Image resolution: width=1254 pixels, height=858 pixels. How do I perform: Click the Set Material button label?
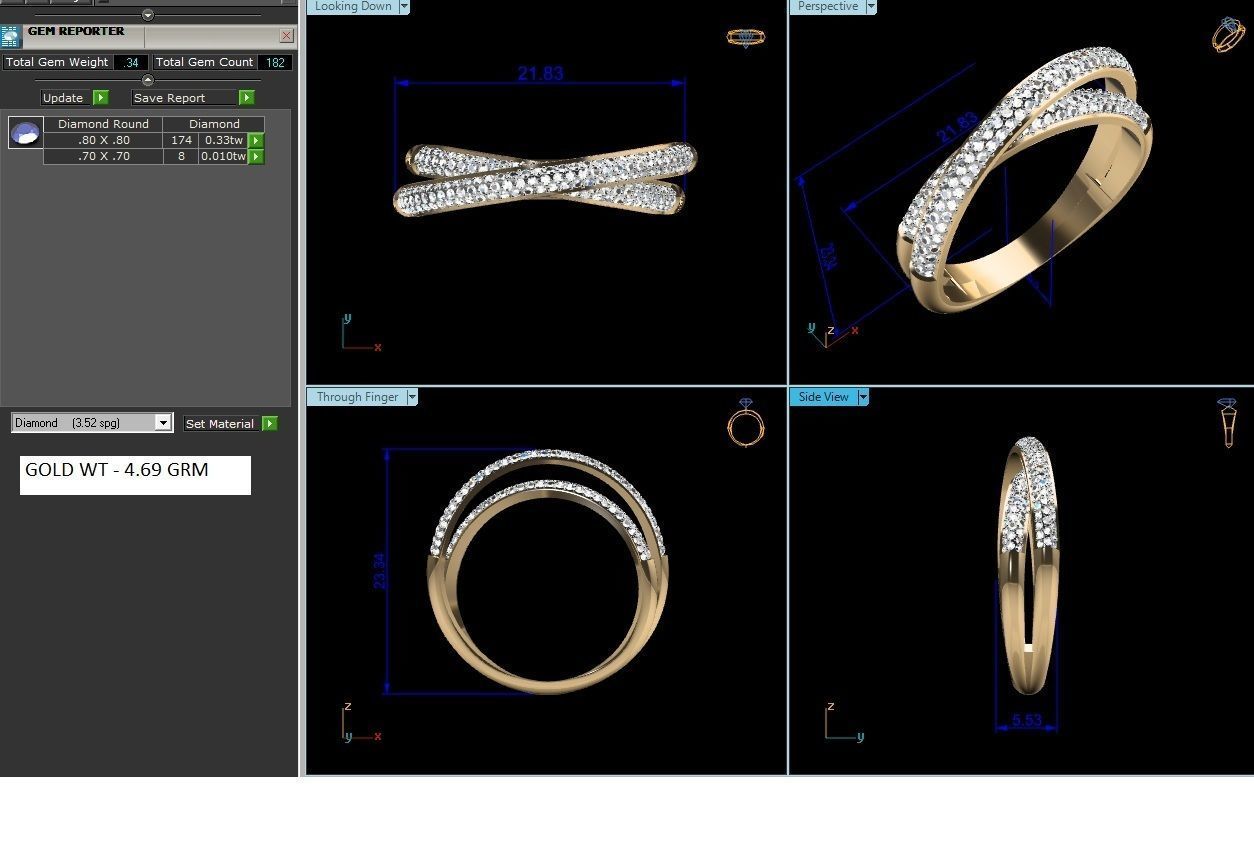point(220,424)
